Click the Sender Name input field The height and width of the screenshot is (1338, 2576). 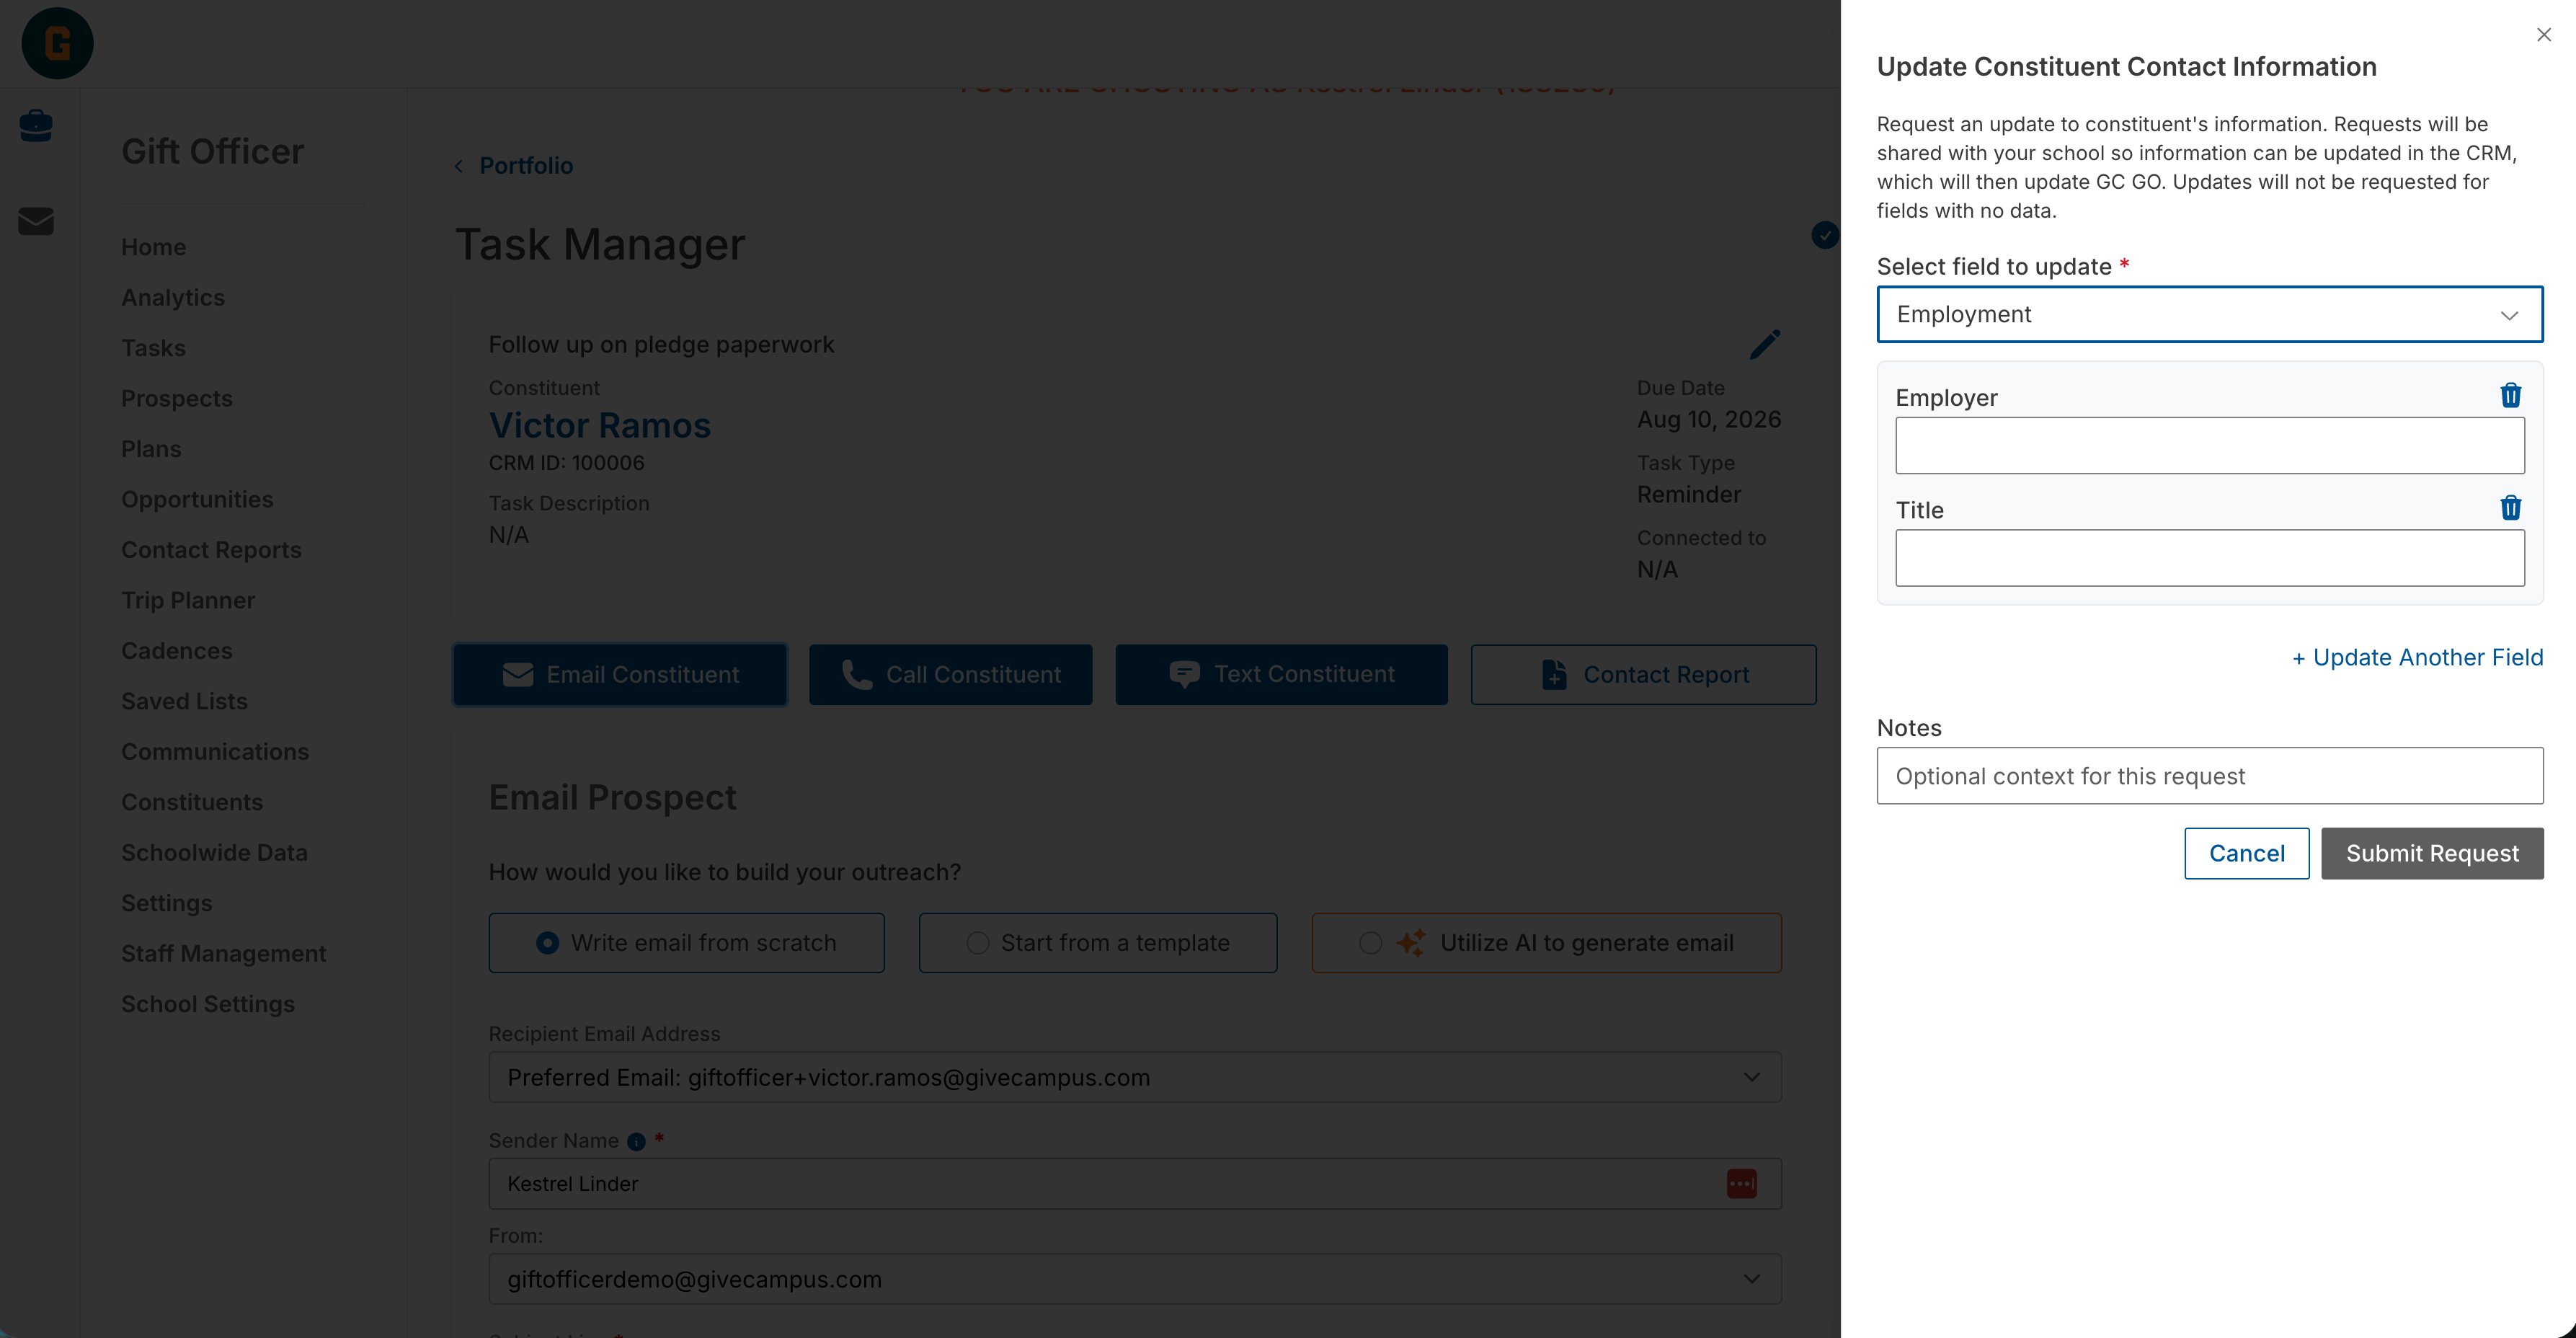coord(1134,1183)
